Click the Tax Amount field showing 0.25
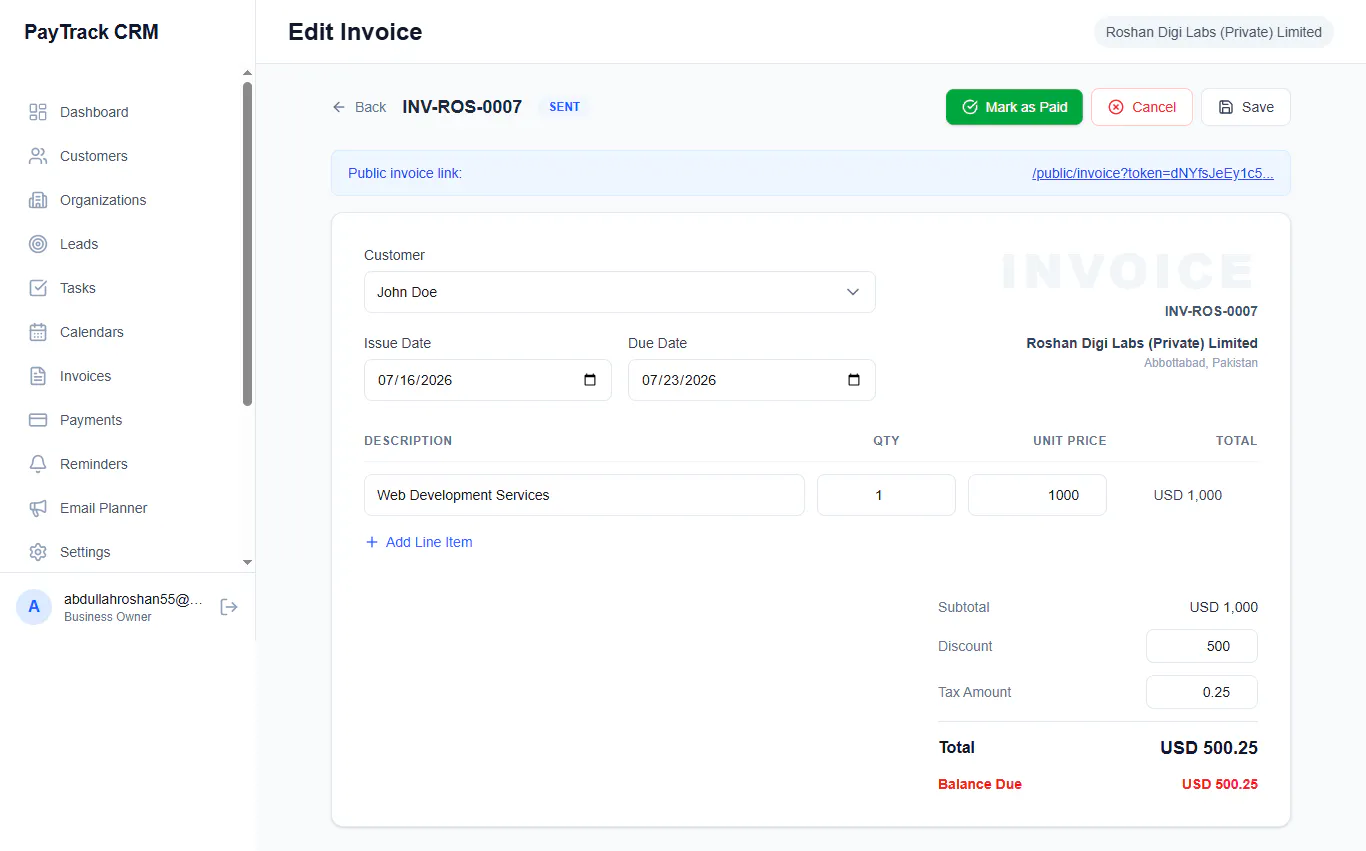This screenshot has width=1366, height=851. coord(1202,692)
